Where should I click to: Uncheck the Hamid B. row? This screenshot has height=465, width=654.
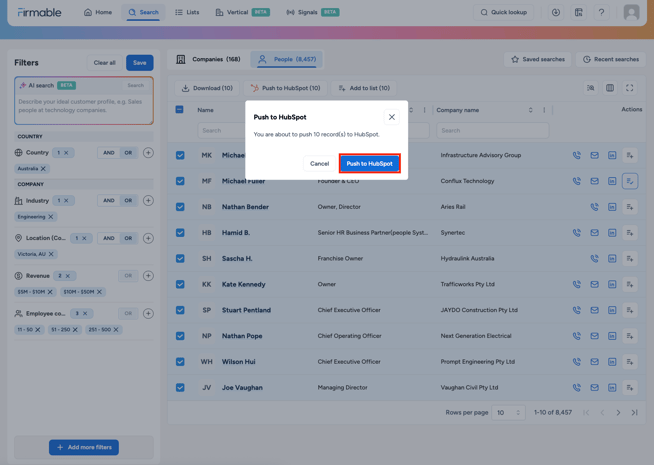pos(180,233)
